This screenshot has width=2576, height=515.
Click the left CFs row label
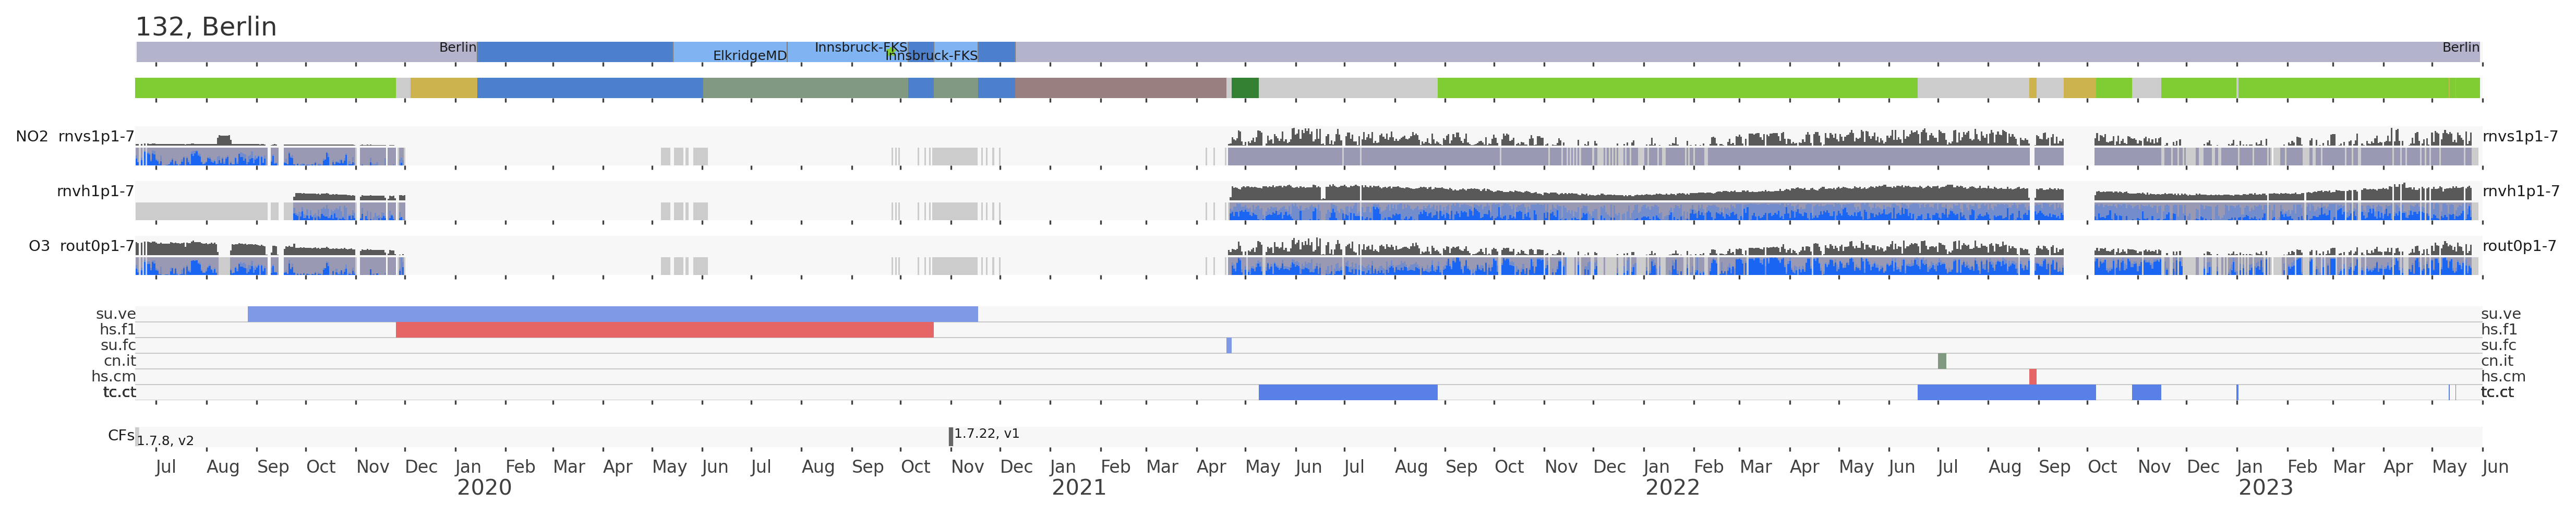pyautogui.click(x=121, y=436)
